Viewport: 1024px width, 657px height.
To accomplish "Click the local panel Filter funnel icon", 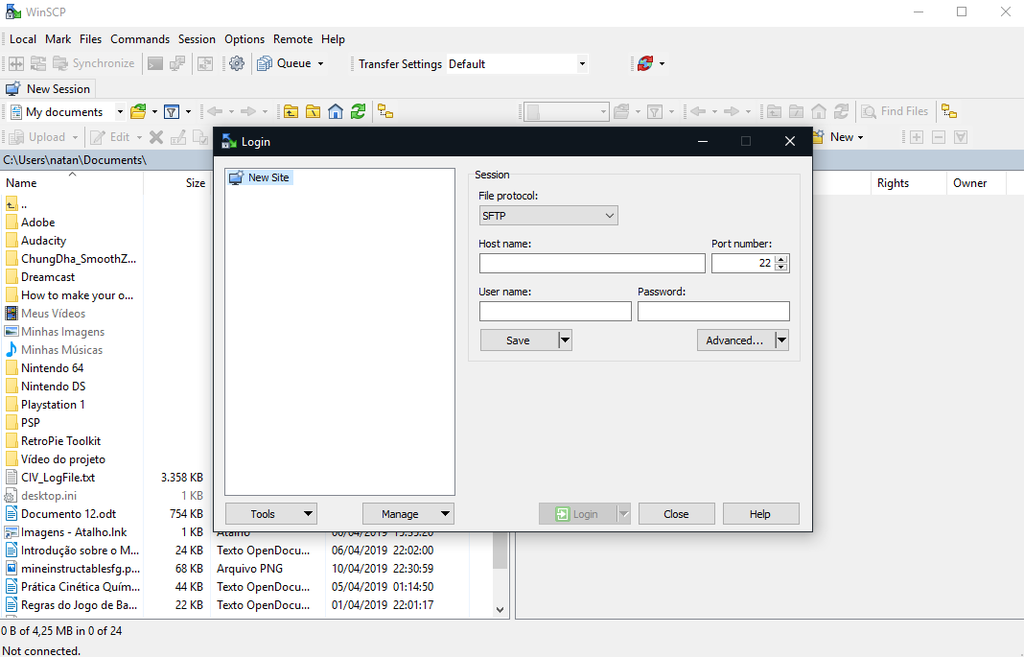I will (171, 112).
